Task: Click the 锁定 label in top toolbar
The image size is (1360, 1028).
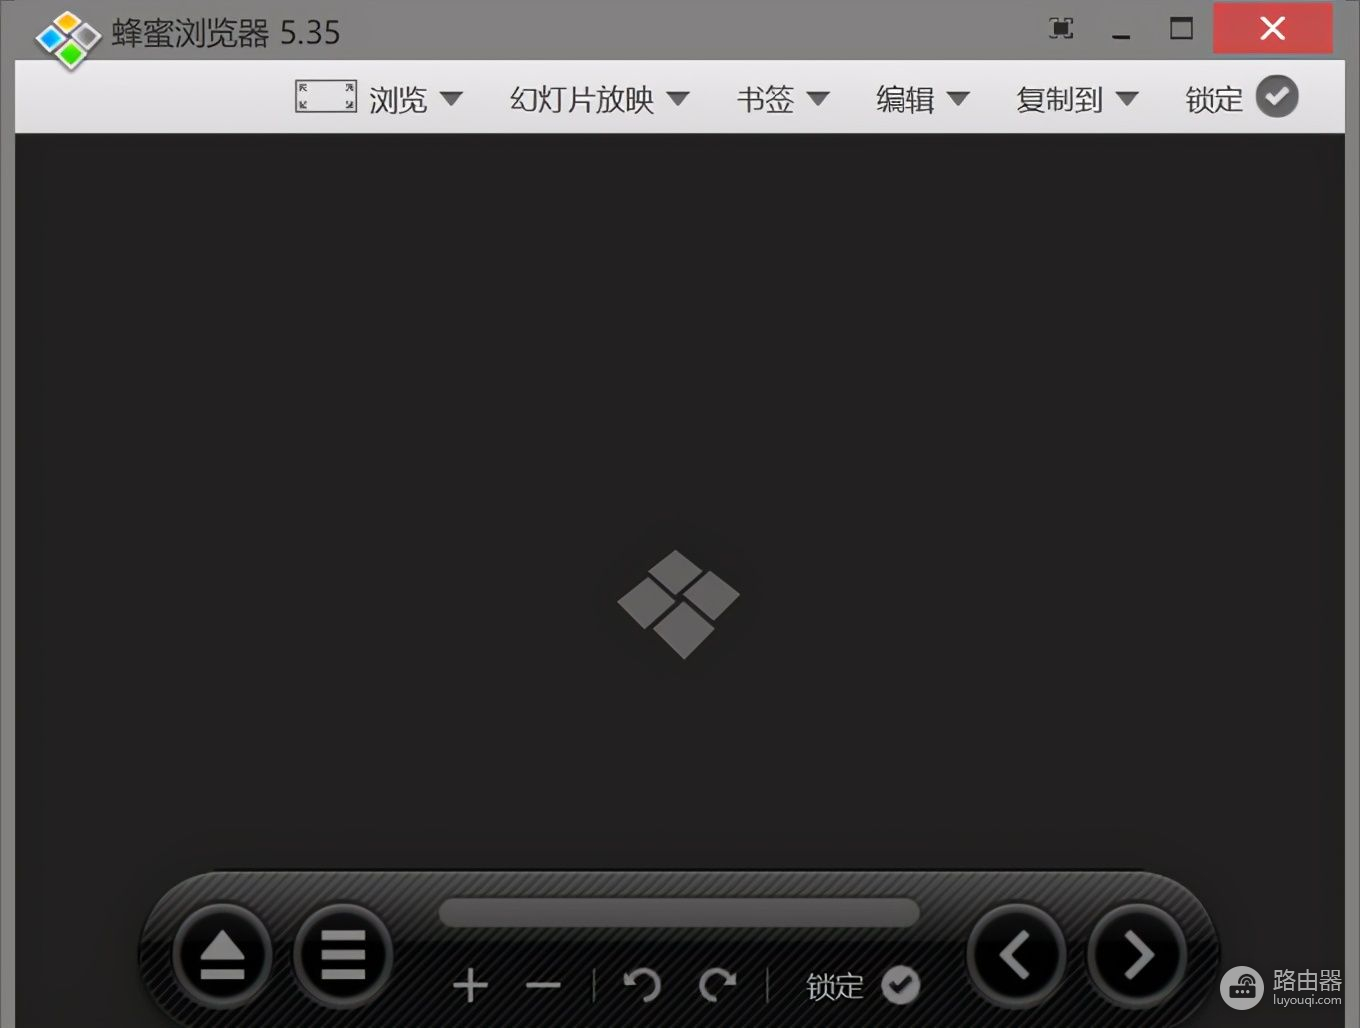Action: point(1214,99)
